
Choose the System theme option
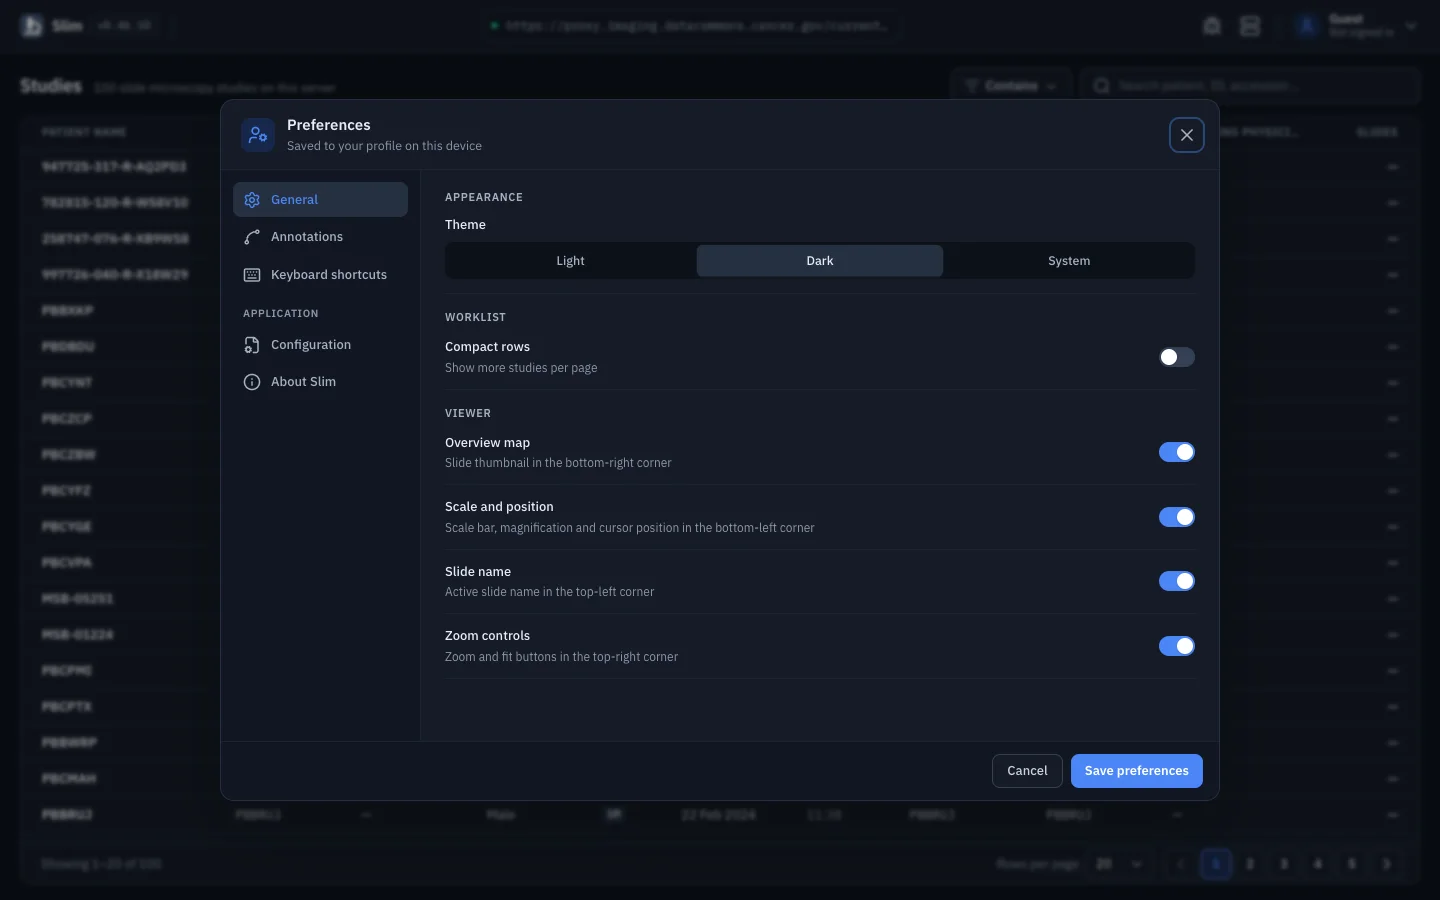(1069, 261)
